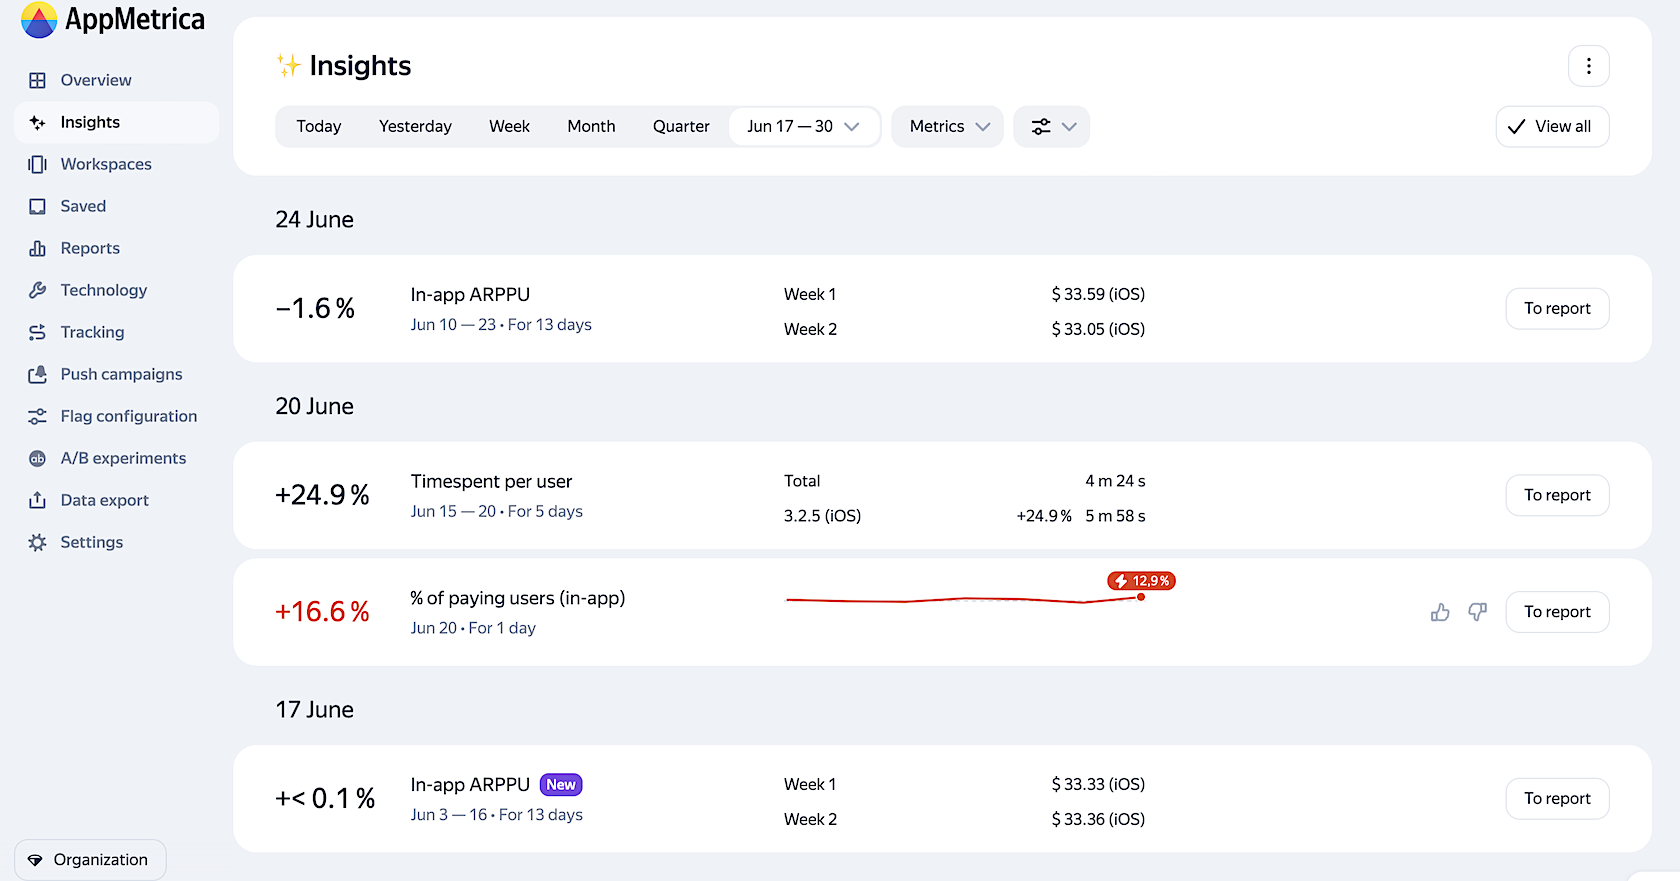Click the thumbs down feedback icon
This screenshot has height=881, width=1680.
coord(1477,612)
